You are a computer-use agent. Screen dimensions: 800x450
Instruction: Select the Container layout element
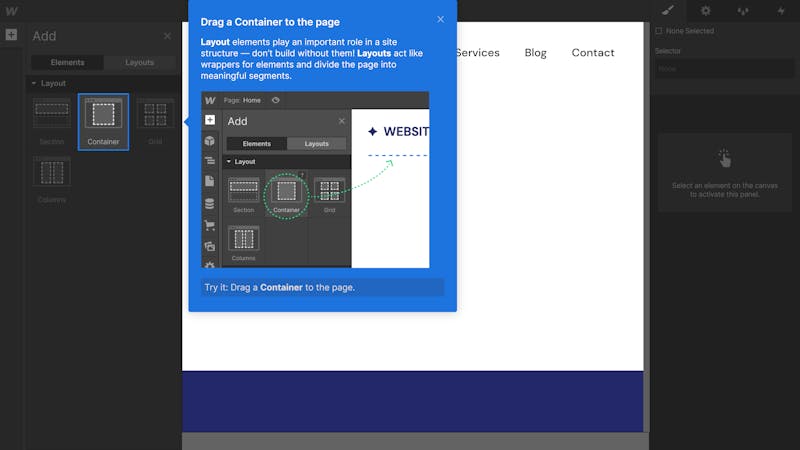103,122
